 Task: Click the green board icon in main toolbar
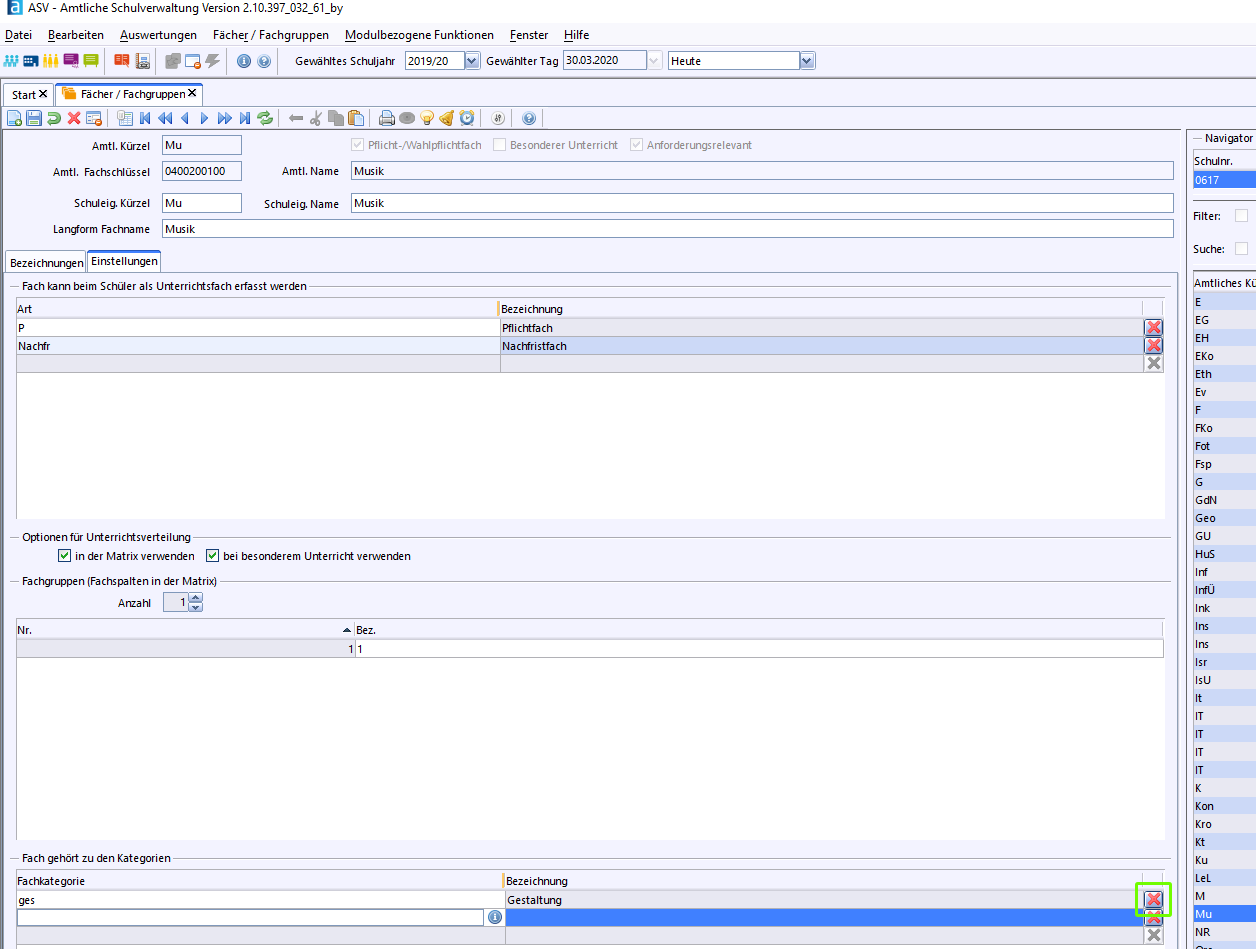[91, 61]
